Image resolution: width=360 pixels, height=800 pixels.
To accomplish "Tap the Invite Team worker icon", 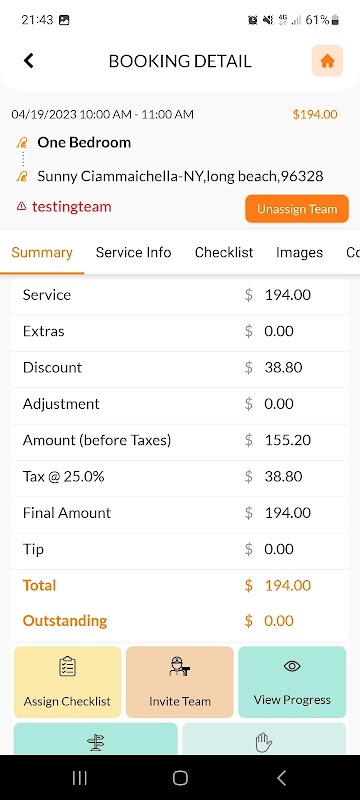I will 179,666.
